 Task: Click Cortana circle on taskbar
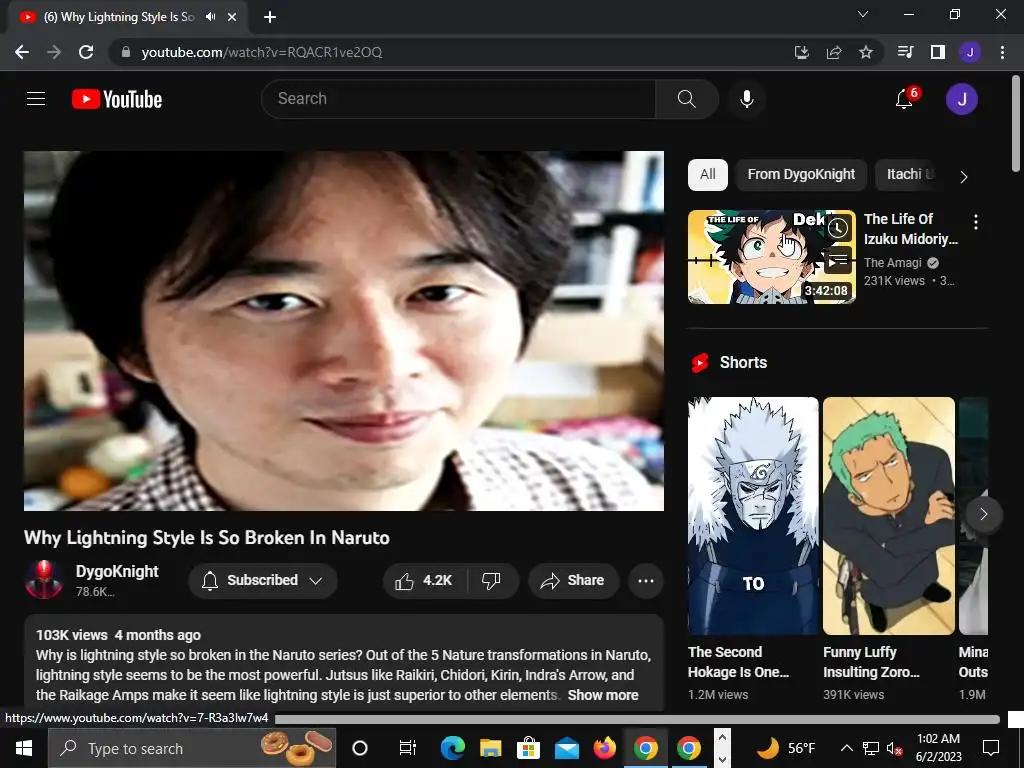pyautogui.click(x=360, y=748)
